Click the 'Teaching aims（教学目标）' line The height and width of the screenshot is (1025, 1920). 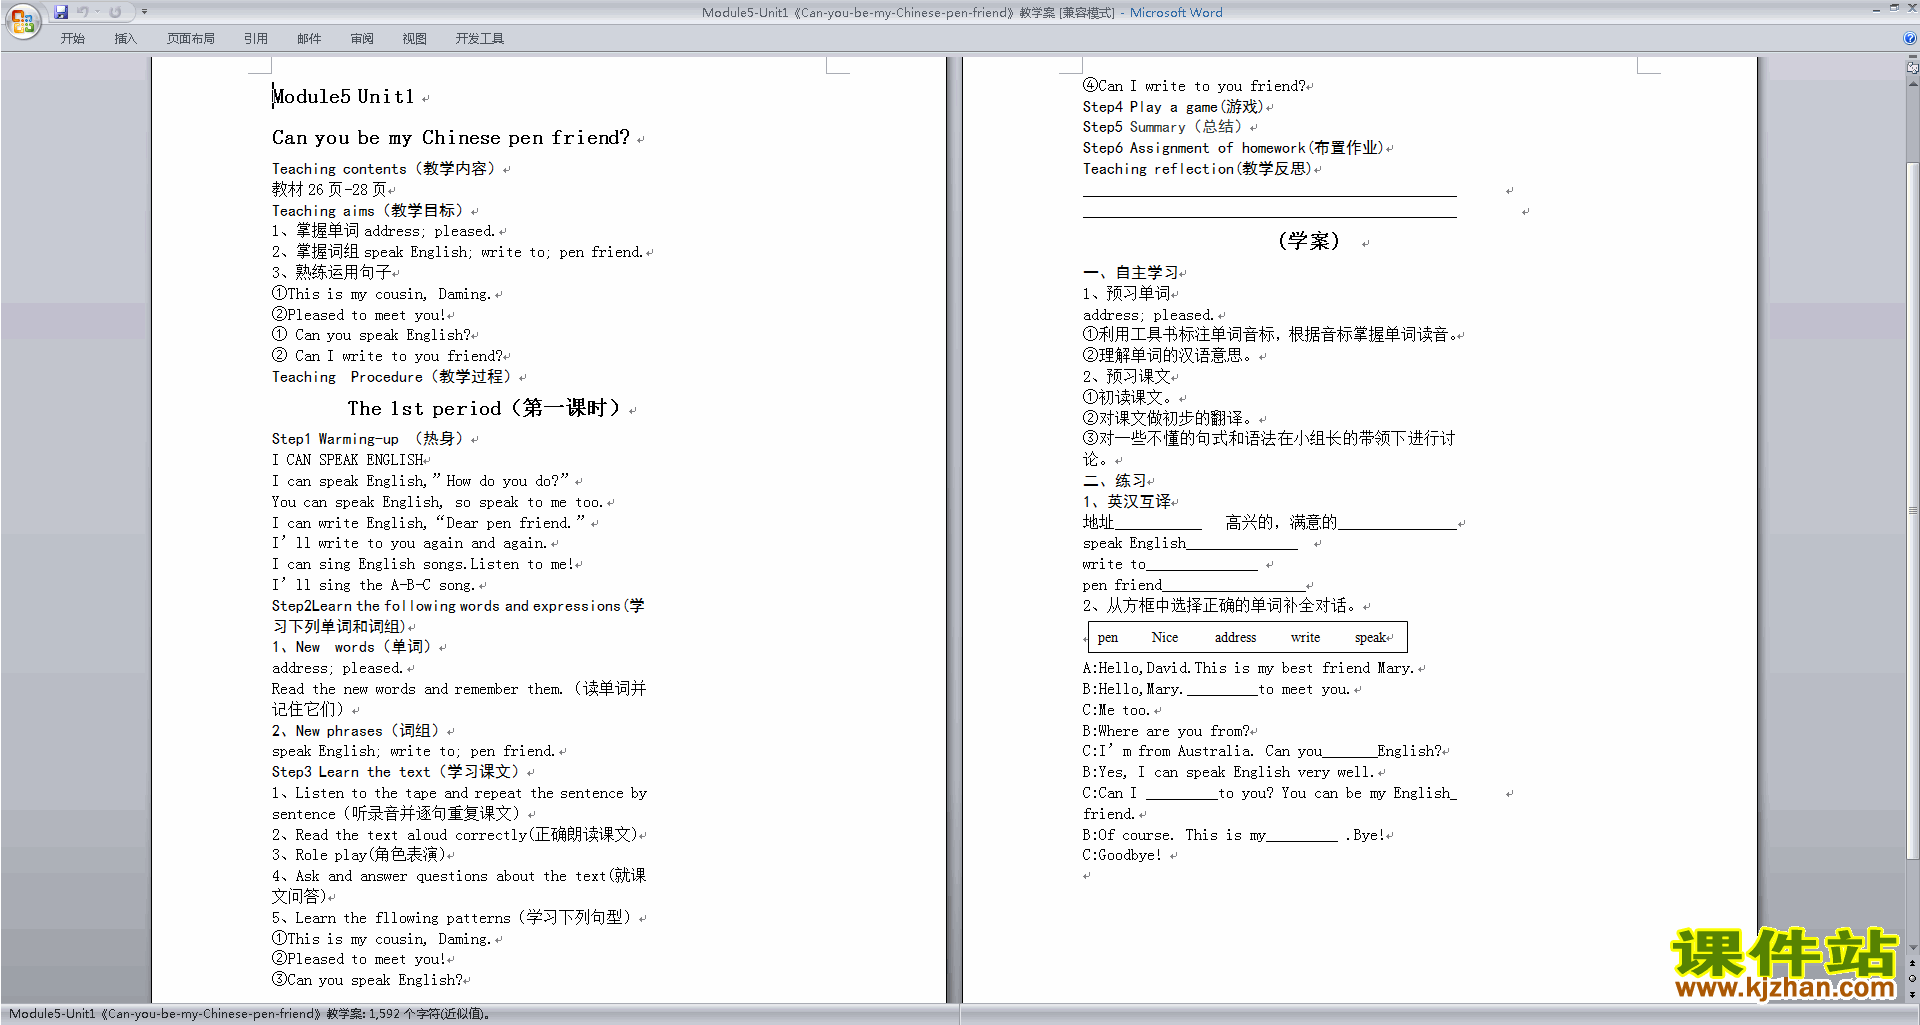coord(368,211)
